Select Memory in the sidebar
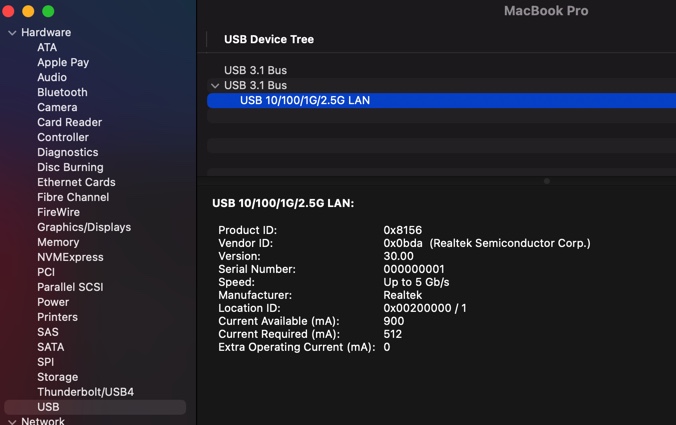 (58, 242)
